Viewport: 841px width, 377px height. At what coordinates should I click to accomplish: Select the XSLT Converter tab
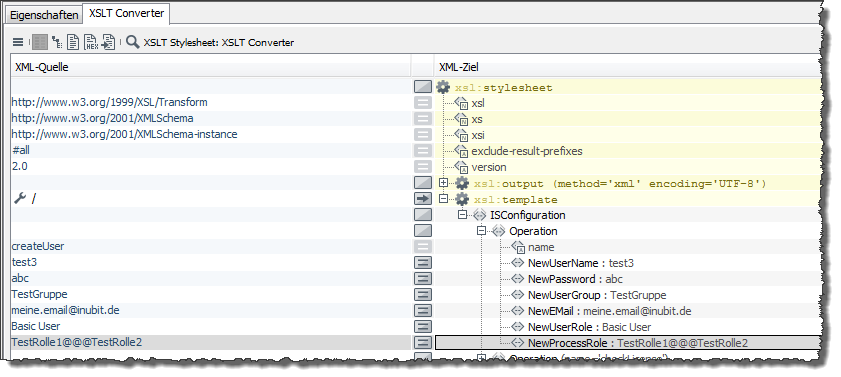coord(127,13)
